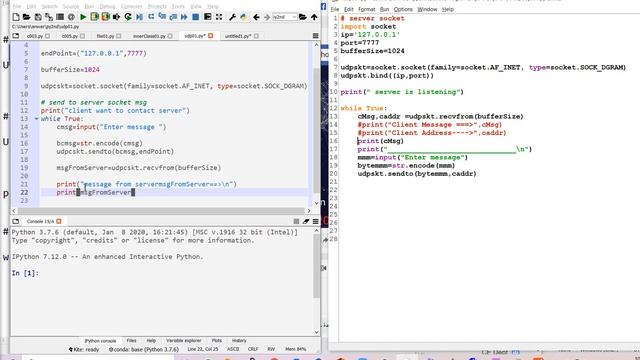Image resolution: width=640 pixels, height=360 pixels.
Task: Click the editor vertical scrollbar thumb
Action: [317, 131]
